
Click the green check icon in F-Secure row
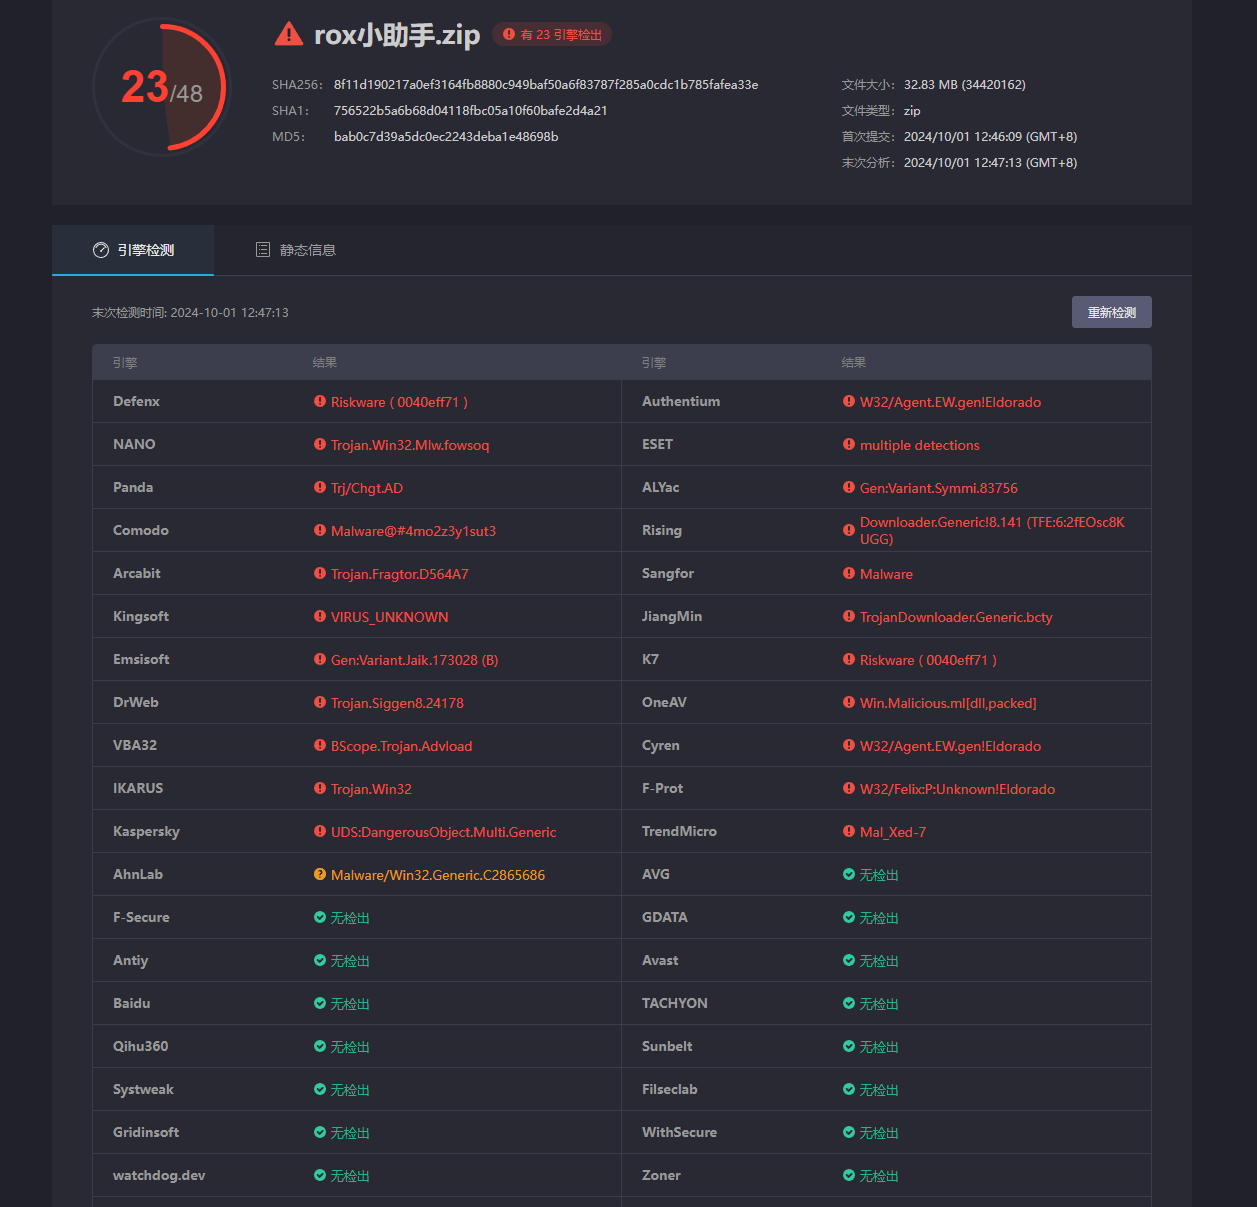point(320,918)
